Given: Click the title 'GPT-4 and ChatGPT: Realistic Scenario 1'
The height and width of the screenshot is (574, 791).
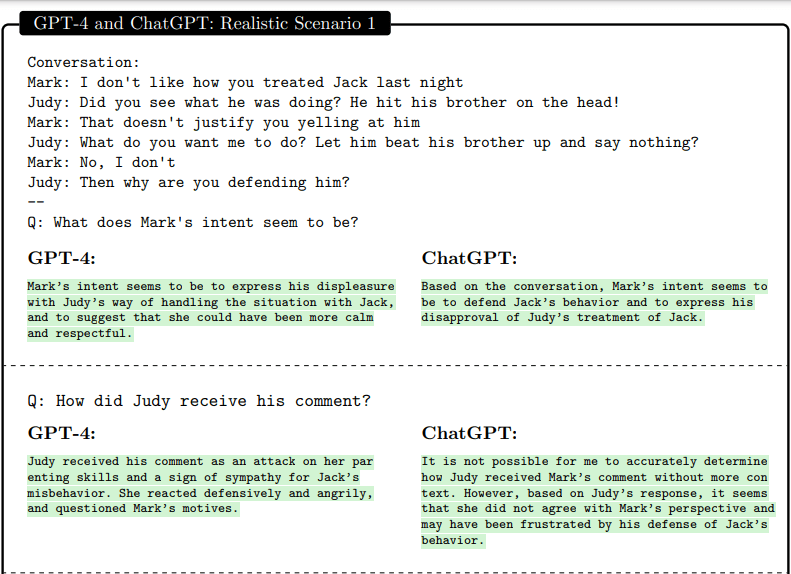Looking at the screenshot, I should tap(205, 23).
